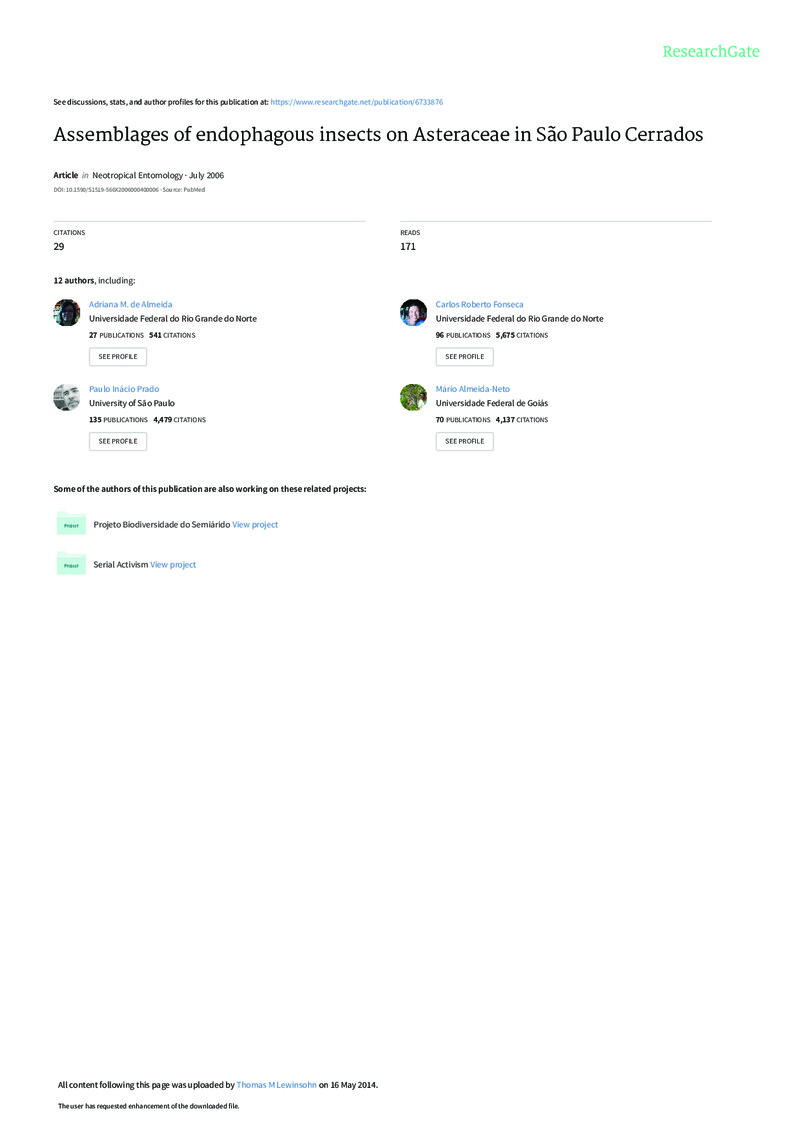Image resolution: width=800 pixels, height=1131 pixels.
Task: Open the researchgate.net publication URL
Action: pyautogui.click(x=356, y=102)
